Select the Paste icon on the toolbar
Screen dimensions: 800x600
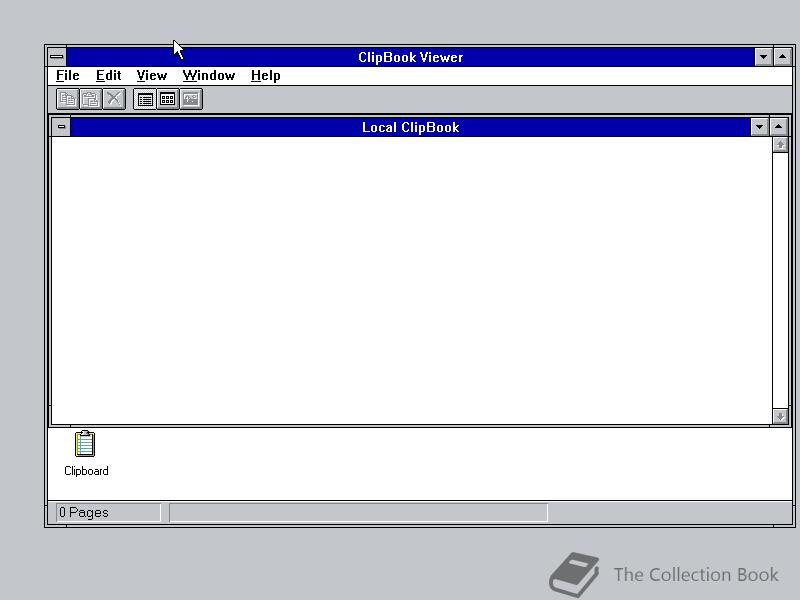90,98
